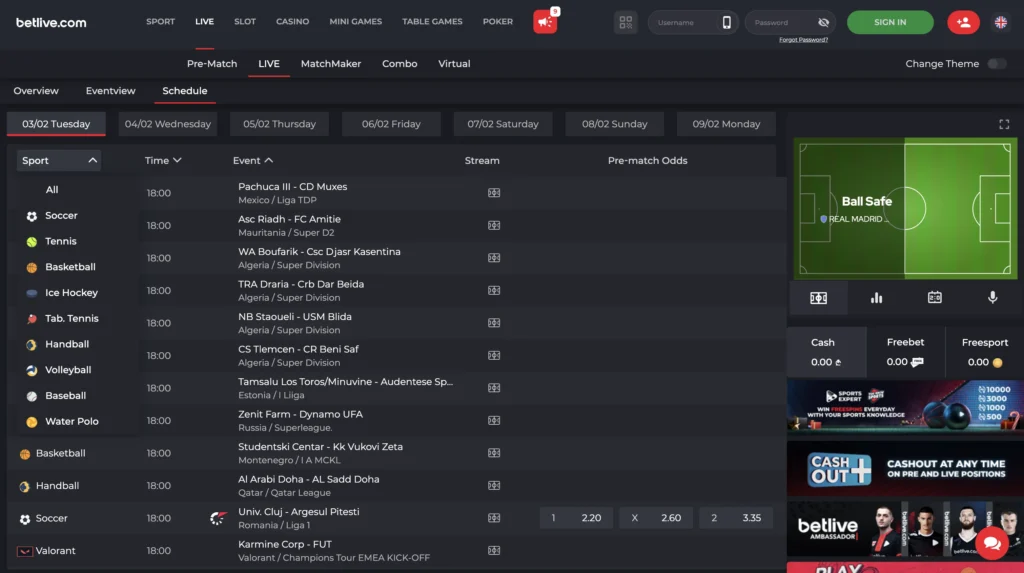Image resolution: width=1024 pixels, height=573 pixels.
Task: Open SPORT in the top navigation
Action: point(161,22)
